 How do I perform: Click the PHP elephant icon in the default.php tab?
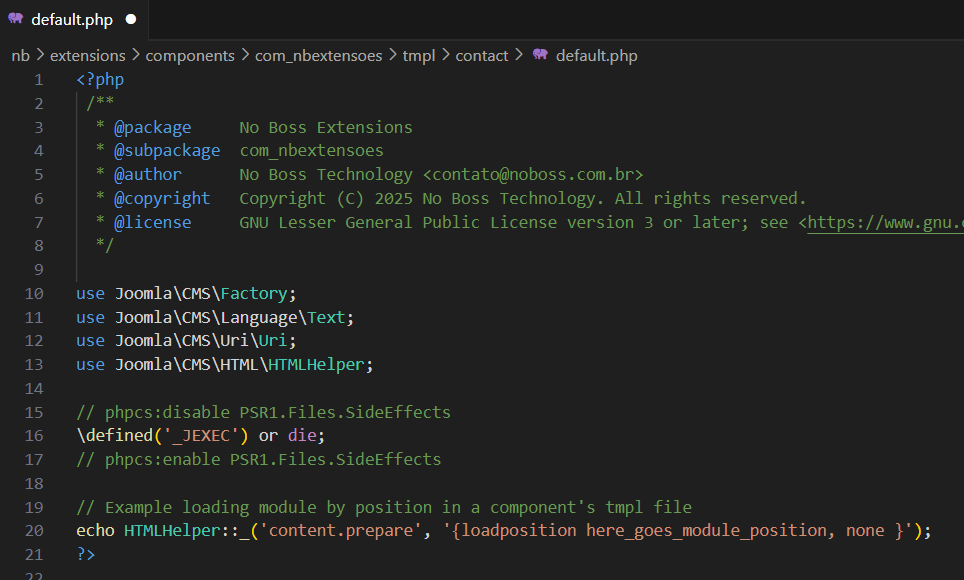[15, 19]
